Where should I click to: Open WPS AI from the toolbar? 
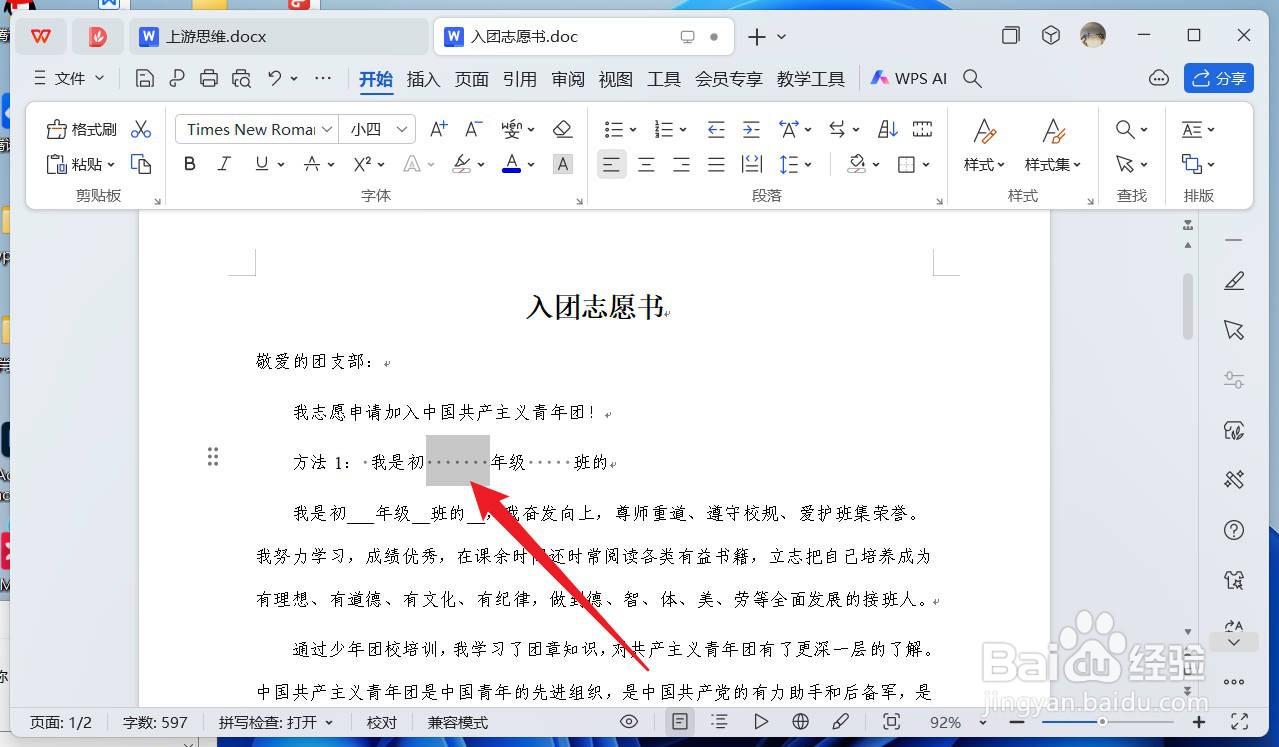907,78
